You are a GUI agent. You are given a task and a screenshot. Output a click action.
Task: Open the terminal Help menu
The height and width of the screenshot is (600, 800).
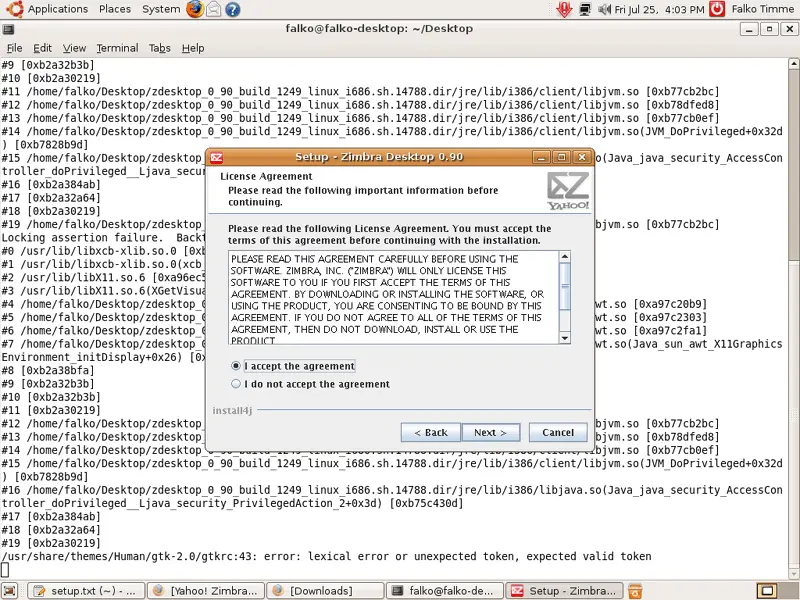click(x=193, y=48)
